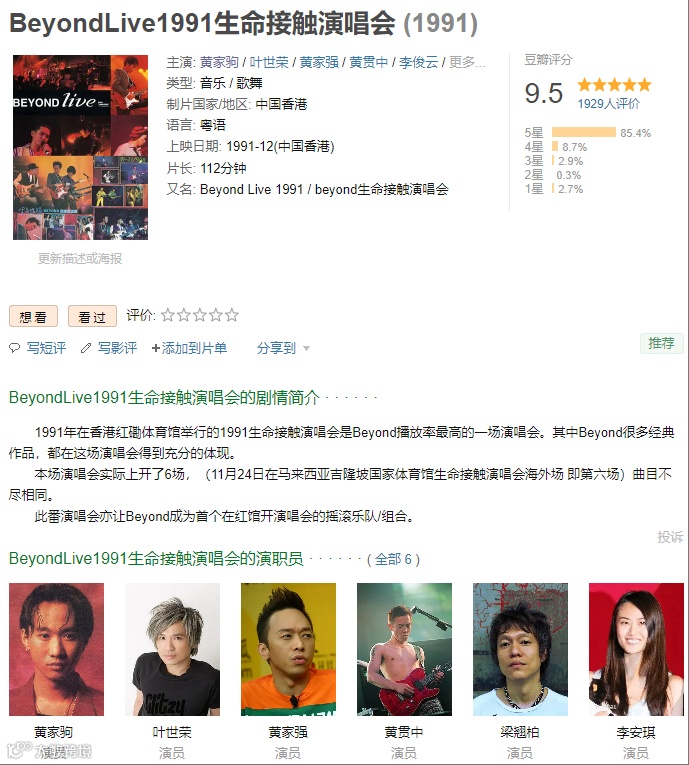The width and height of the screenshot is (689, 765).
Task: Click the 写短评 speech bubble icon
Action: point(15,348)
